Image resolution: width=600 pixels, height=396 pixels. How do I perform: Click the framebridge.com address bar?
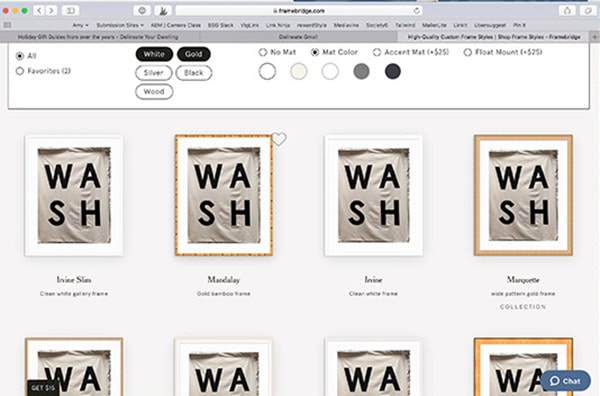click(x=299, y=11)
